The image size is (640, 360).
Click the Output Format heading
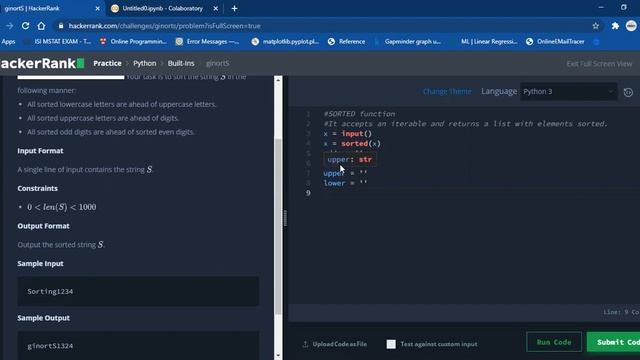click(x=43, y=226)
